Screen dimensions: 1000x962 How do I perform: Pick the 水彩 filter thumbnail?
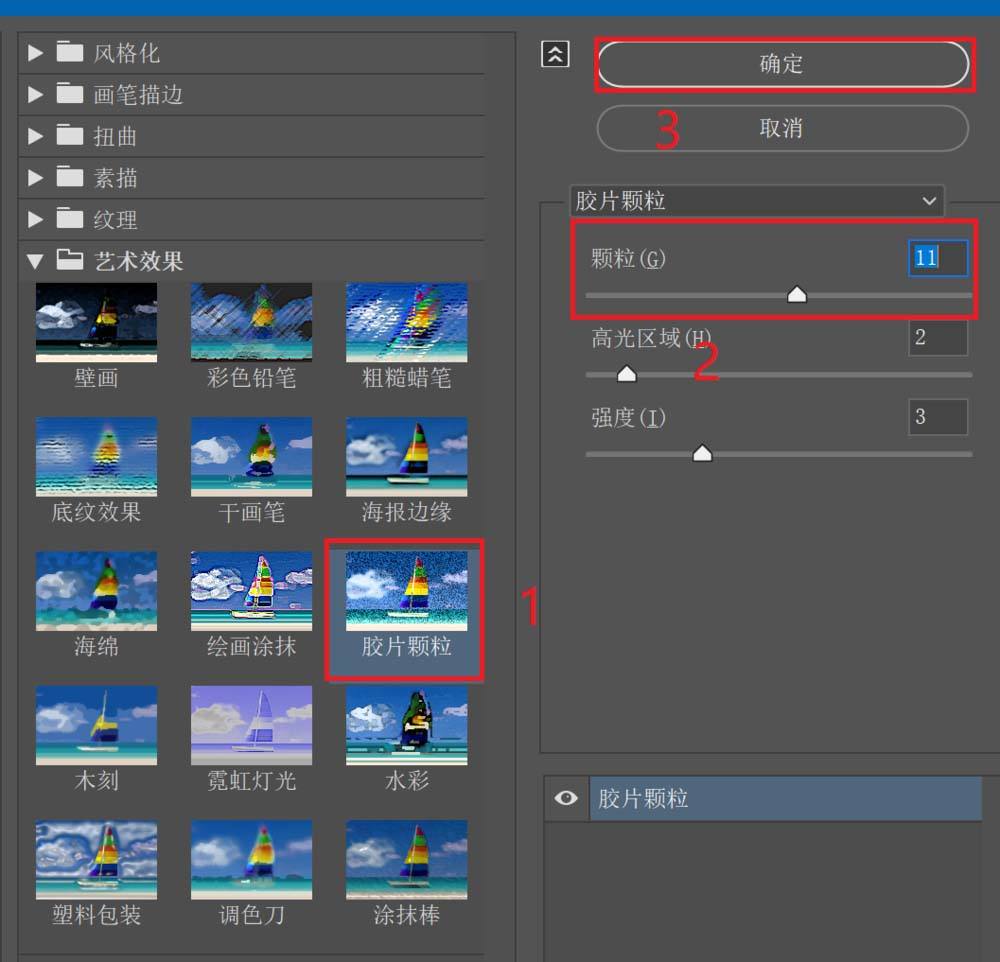click(406, 725)
